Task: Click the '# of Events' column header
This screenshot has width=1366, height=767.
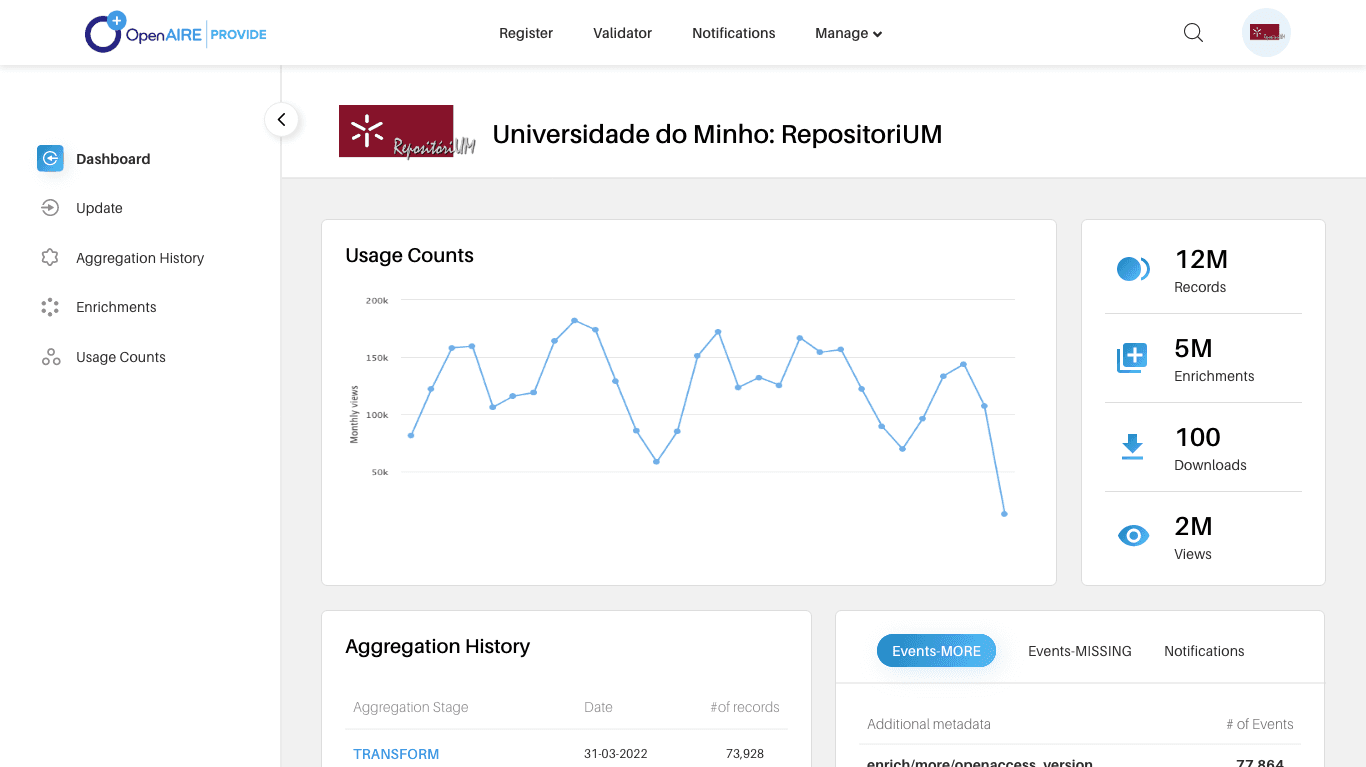Action: click(x=1260, y=724)
